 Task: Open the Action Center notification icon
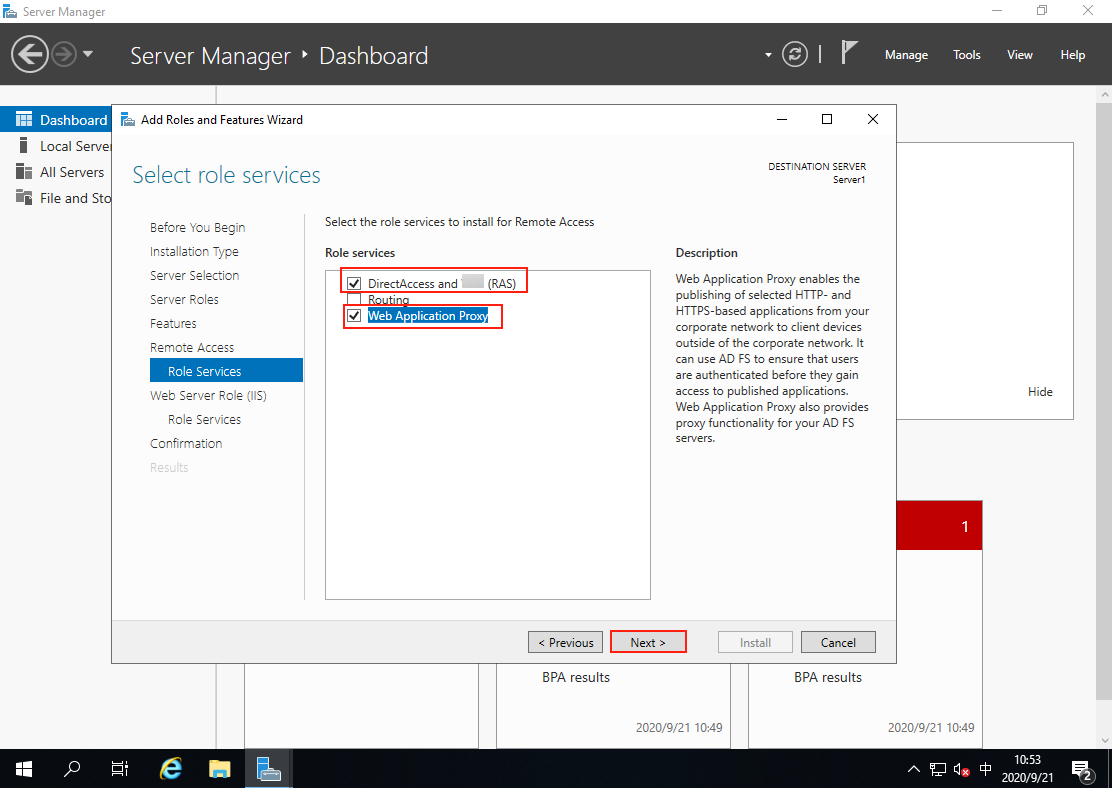[1082, 770]
